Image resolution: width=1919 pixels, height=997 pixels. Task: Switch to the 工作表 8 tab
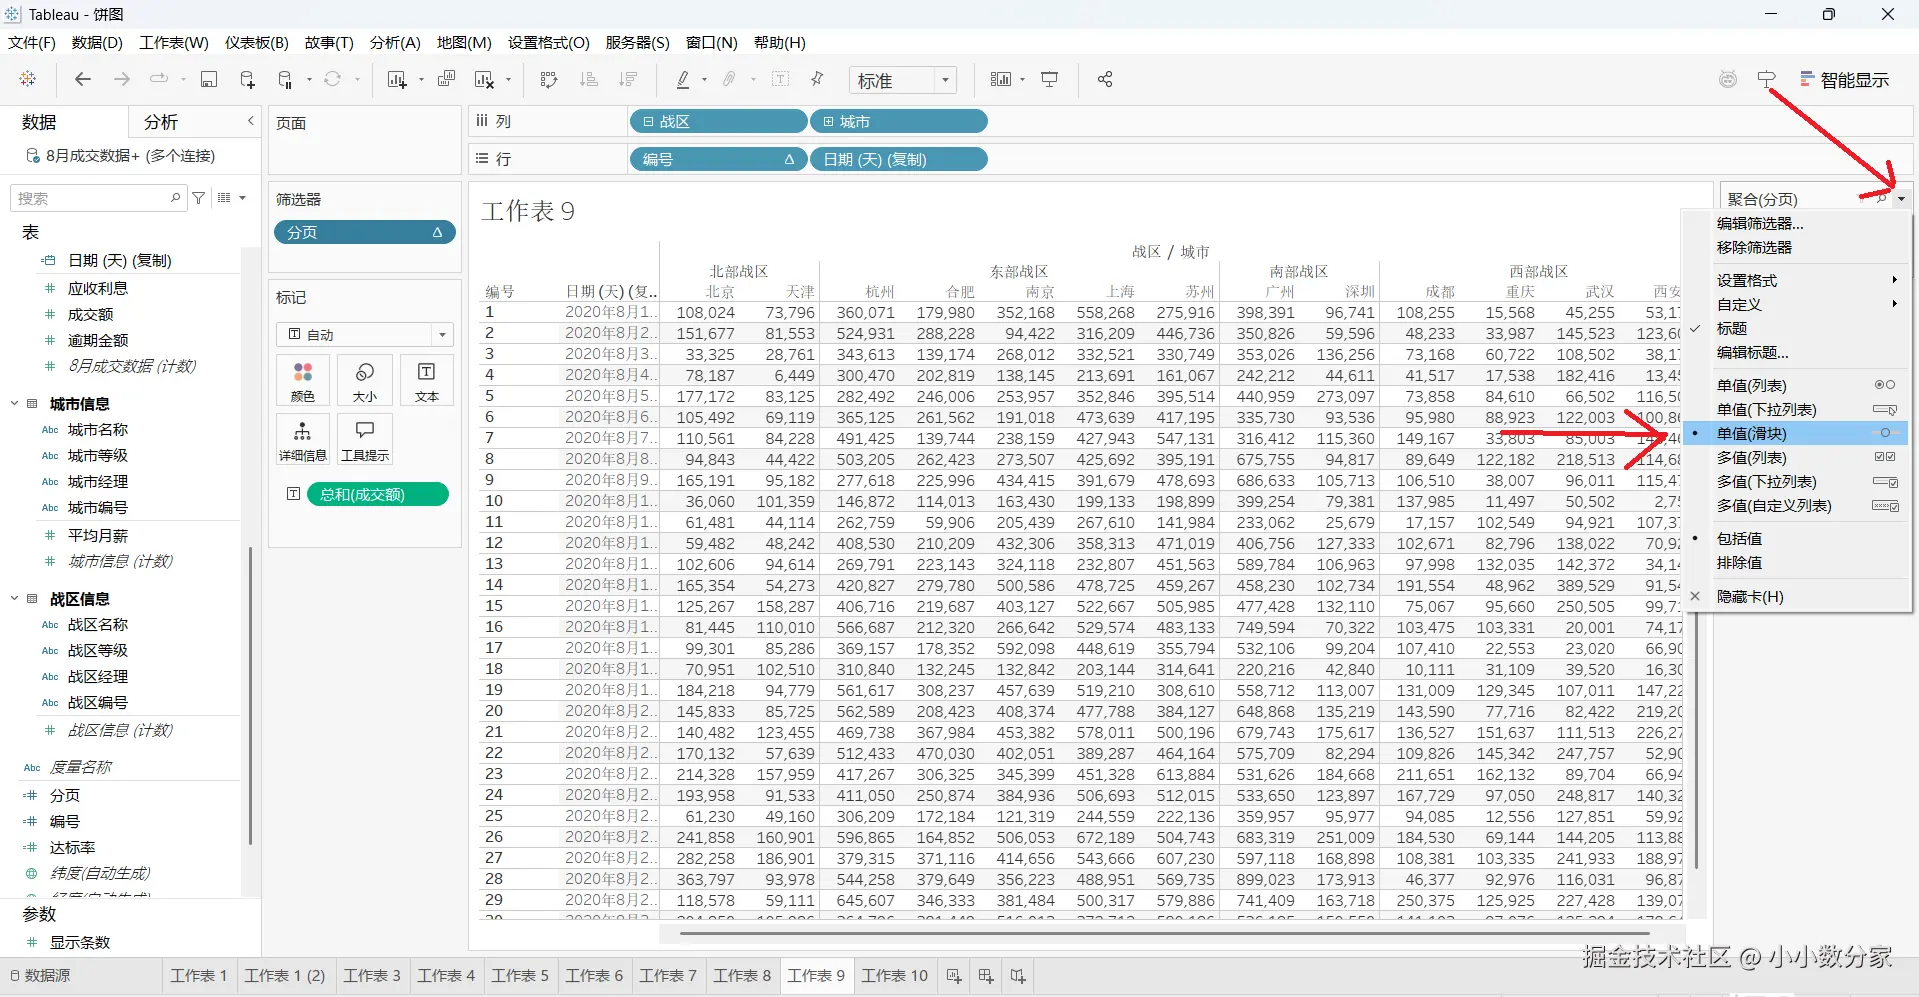(742, 976)
